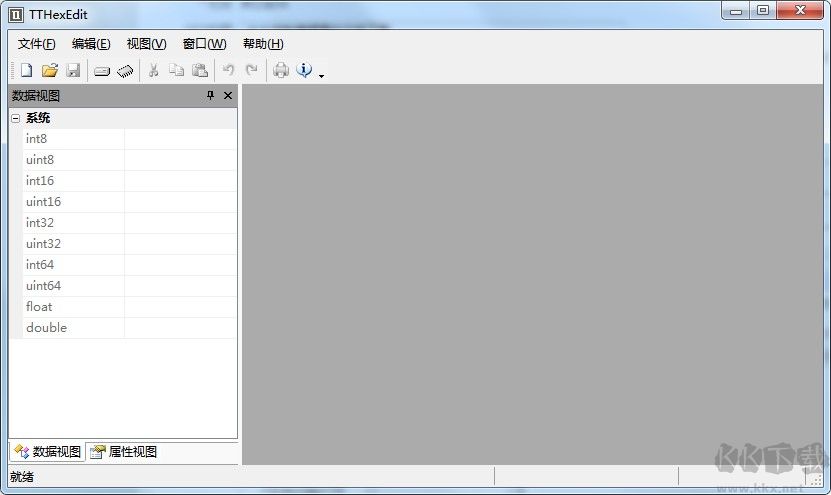Open the 帮助(H) menu
Screen dimensions: 831x495
click(x=263, y=44)
